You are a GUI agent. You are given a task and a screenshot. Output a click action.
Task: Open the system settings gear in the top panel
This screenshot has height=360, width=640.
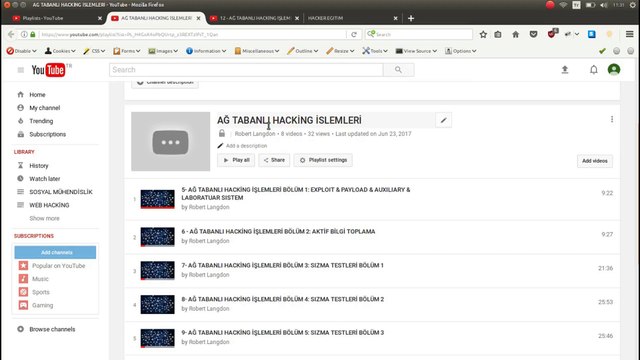(633, 5)
